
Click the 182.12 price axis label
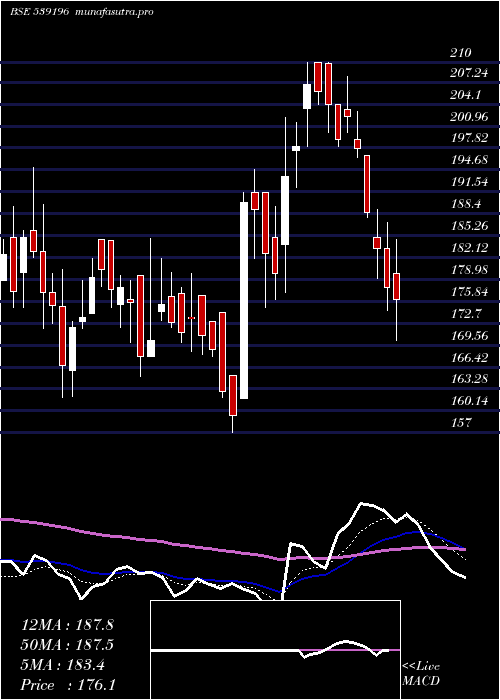pyautogui.click(x=469, y=248)
